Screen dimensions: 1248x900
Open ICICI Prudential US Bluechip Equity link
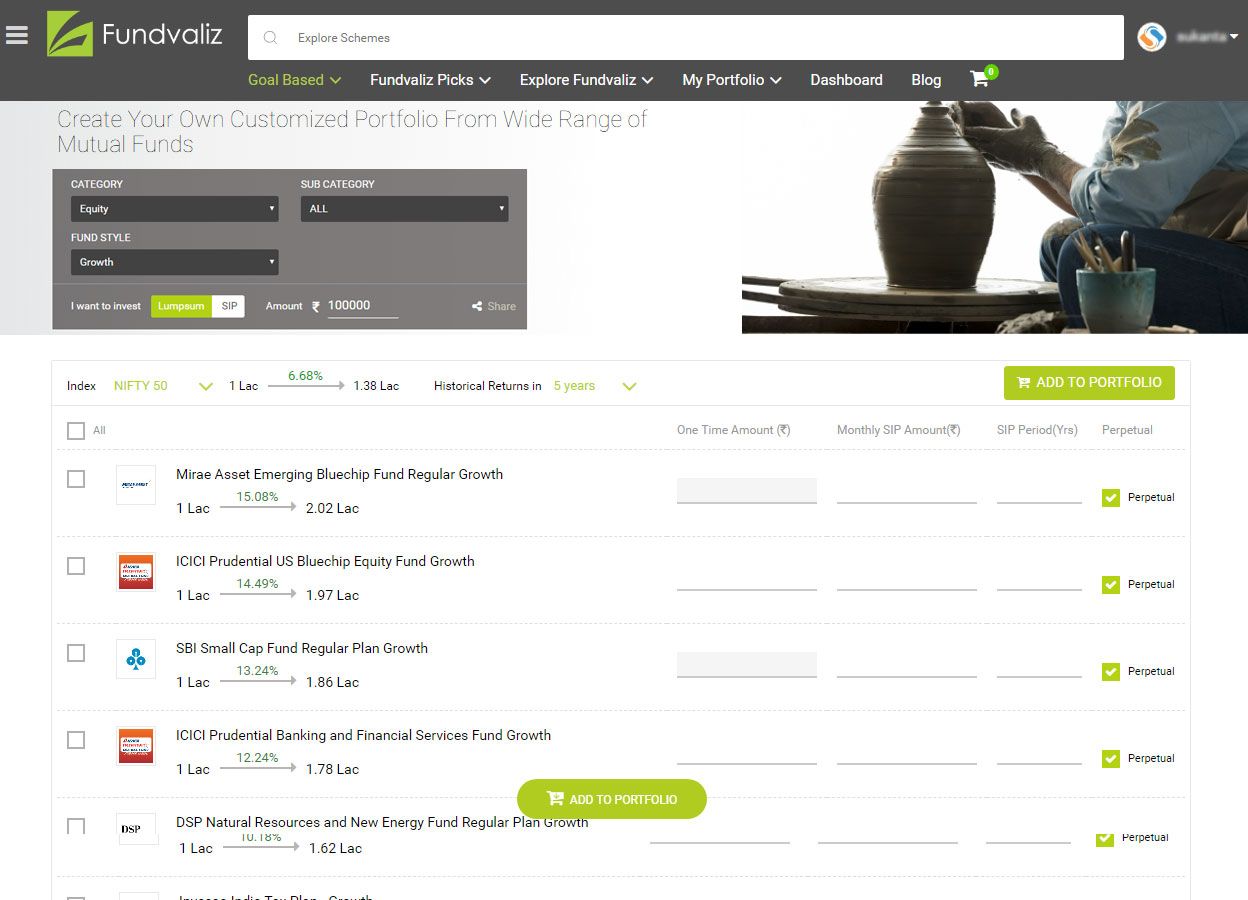coord(325,561)
